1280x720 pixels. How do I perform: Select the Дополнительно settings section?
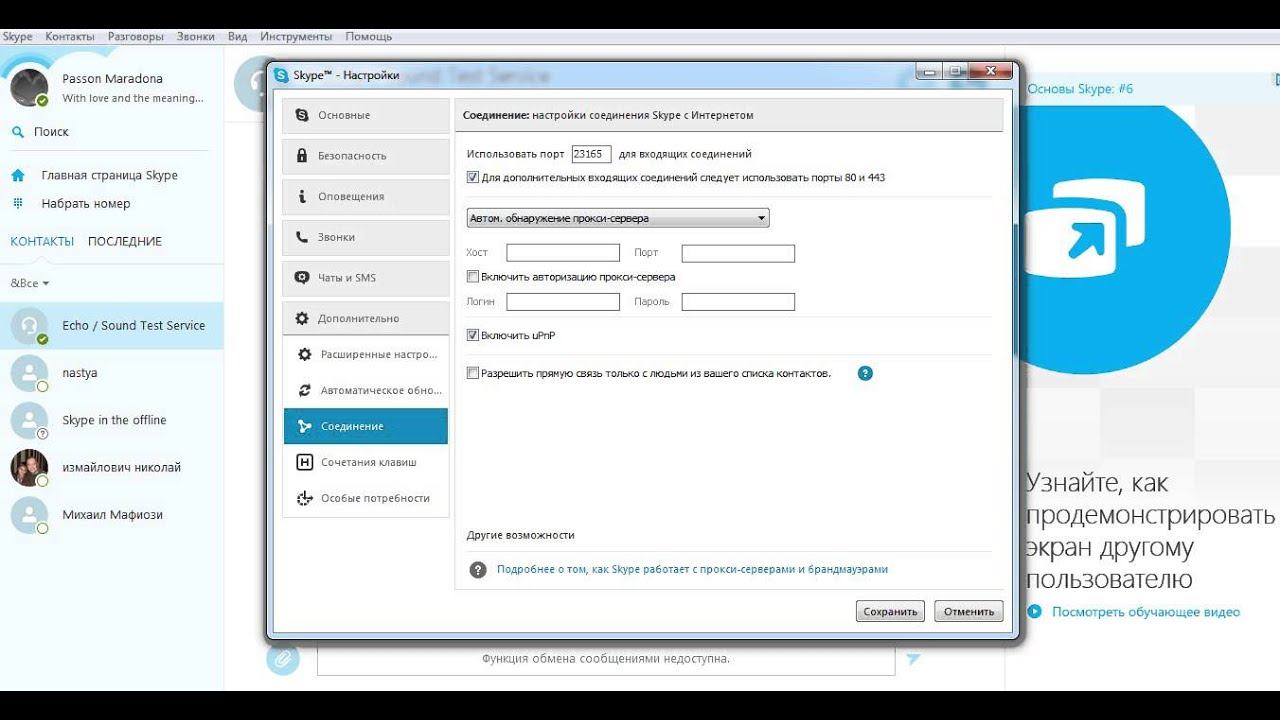[x=366, y=318]
